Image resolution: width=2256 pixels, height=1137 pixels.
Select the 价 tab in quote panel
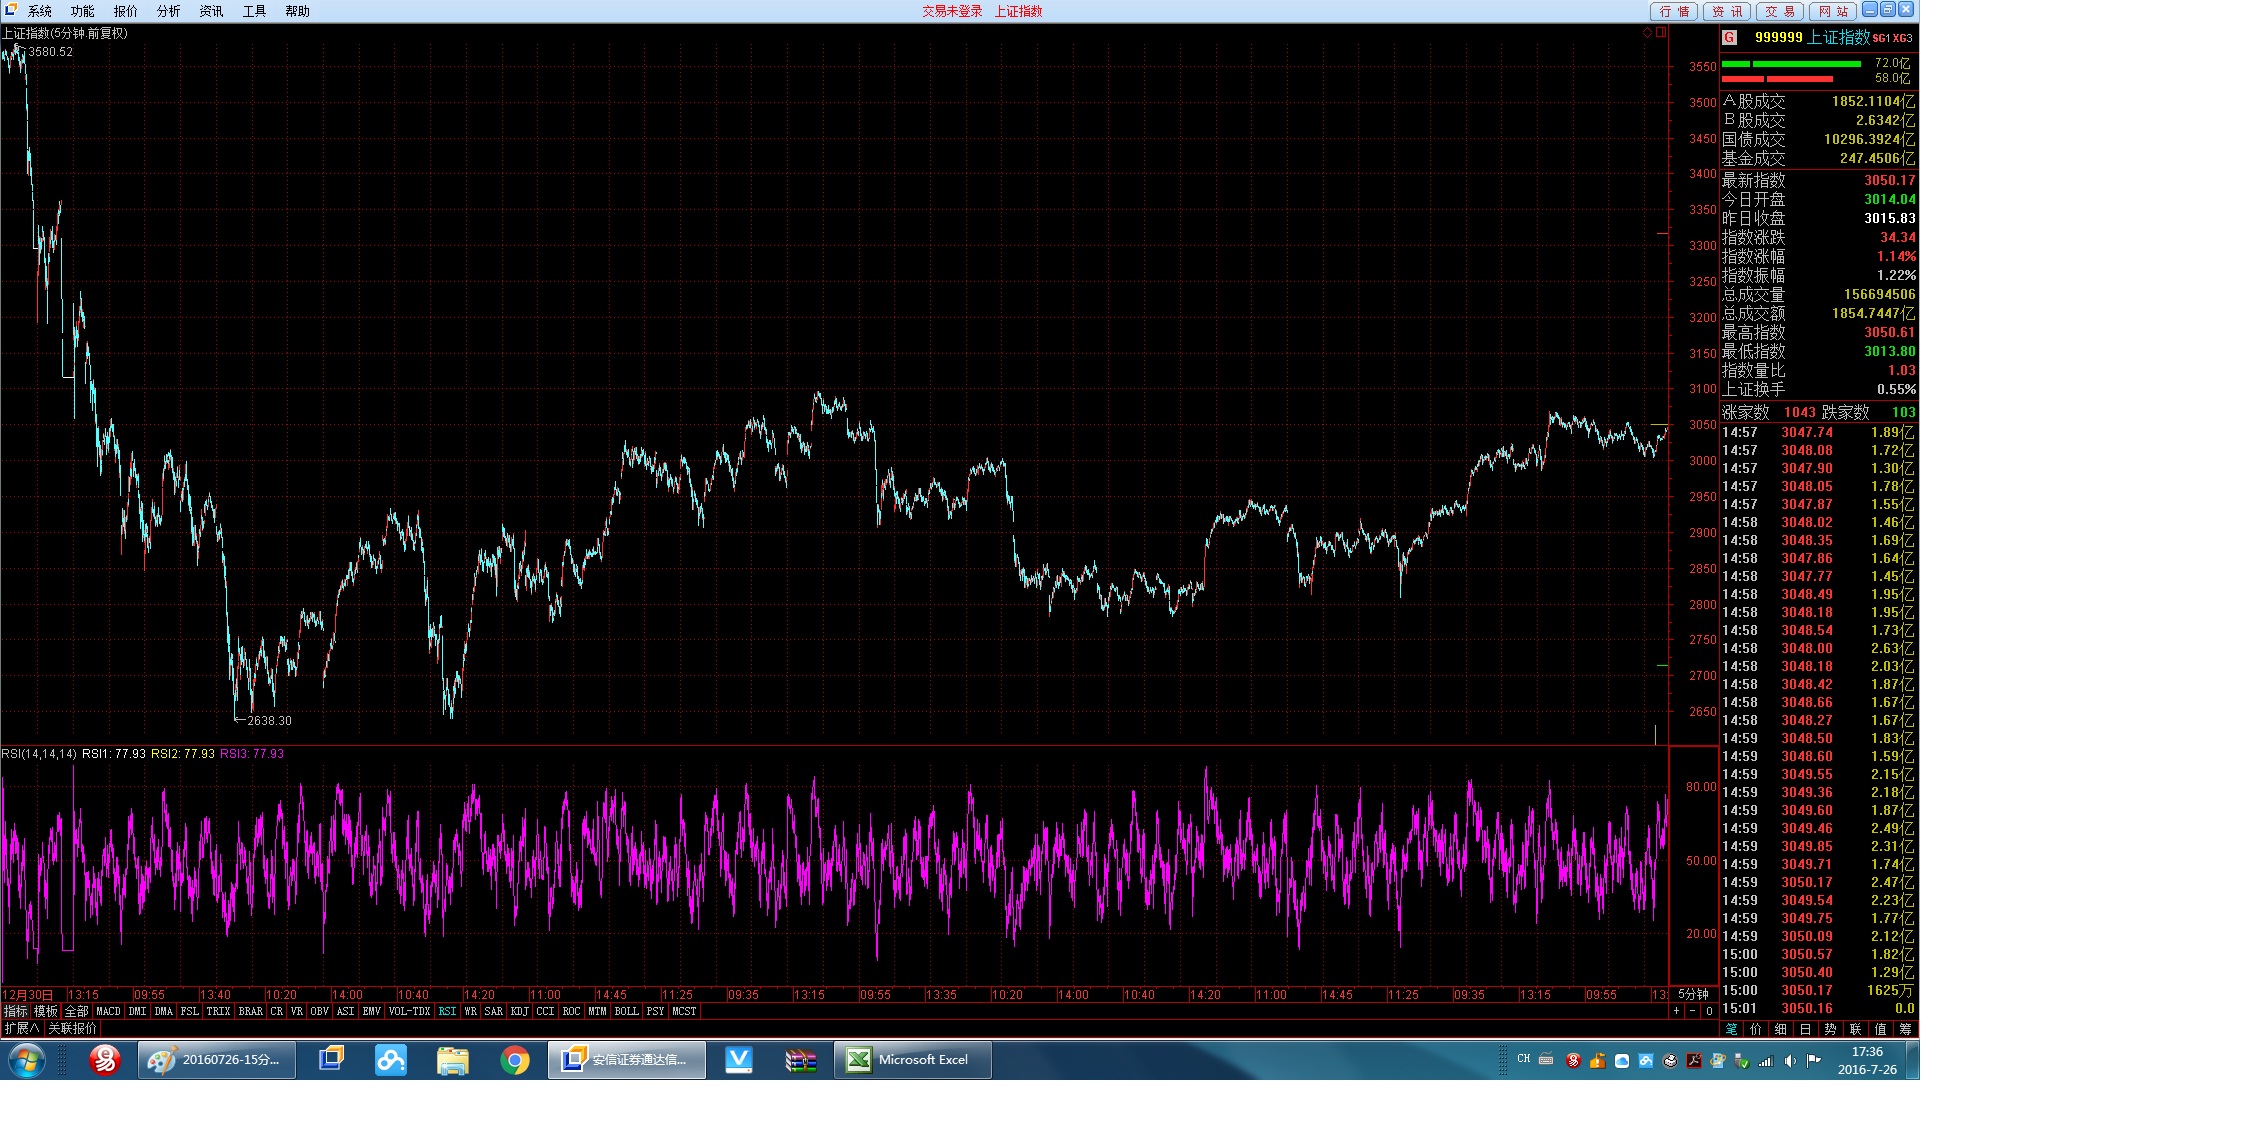(x=1757, y=1029)
